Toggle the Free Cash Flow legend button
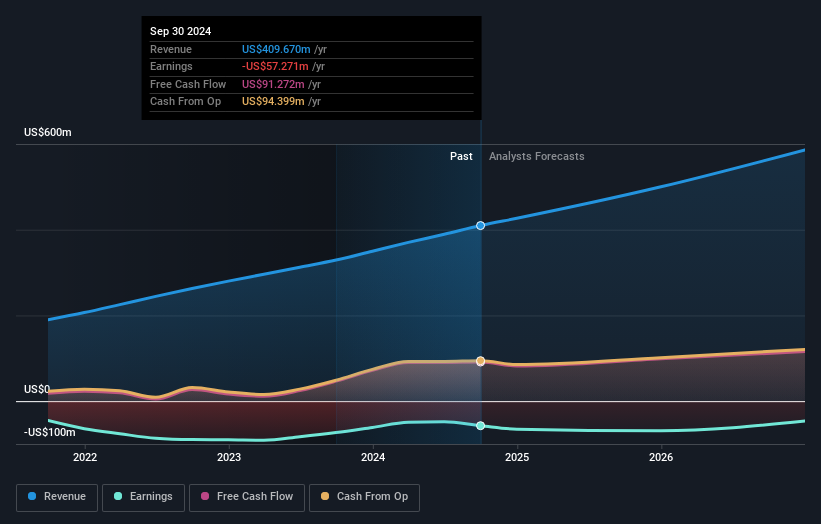The image size is (821, 524). click(247, 497)
